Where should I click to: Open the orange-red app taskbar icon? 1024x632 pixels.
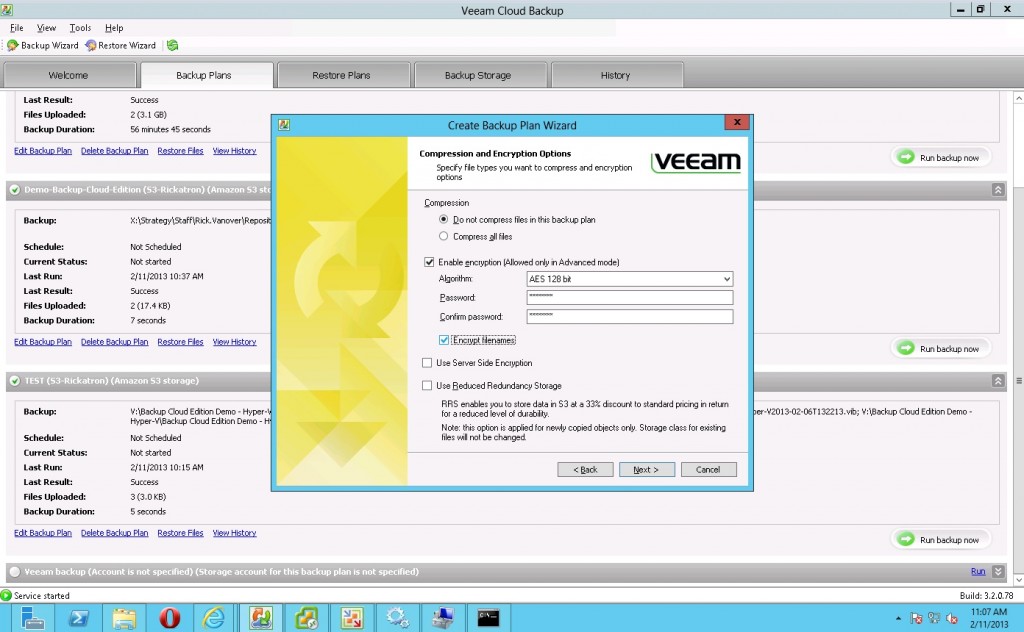[351, 618]
